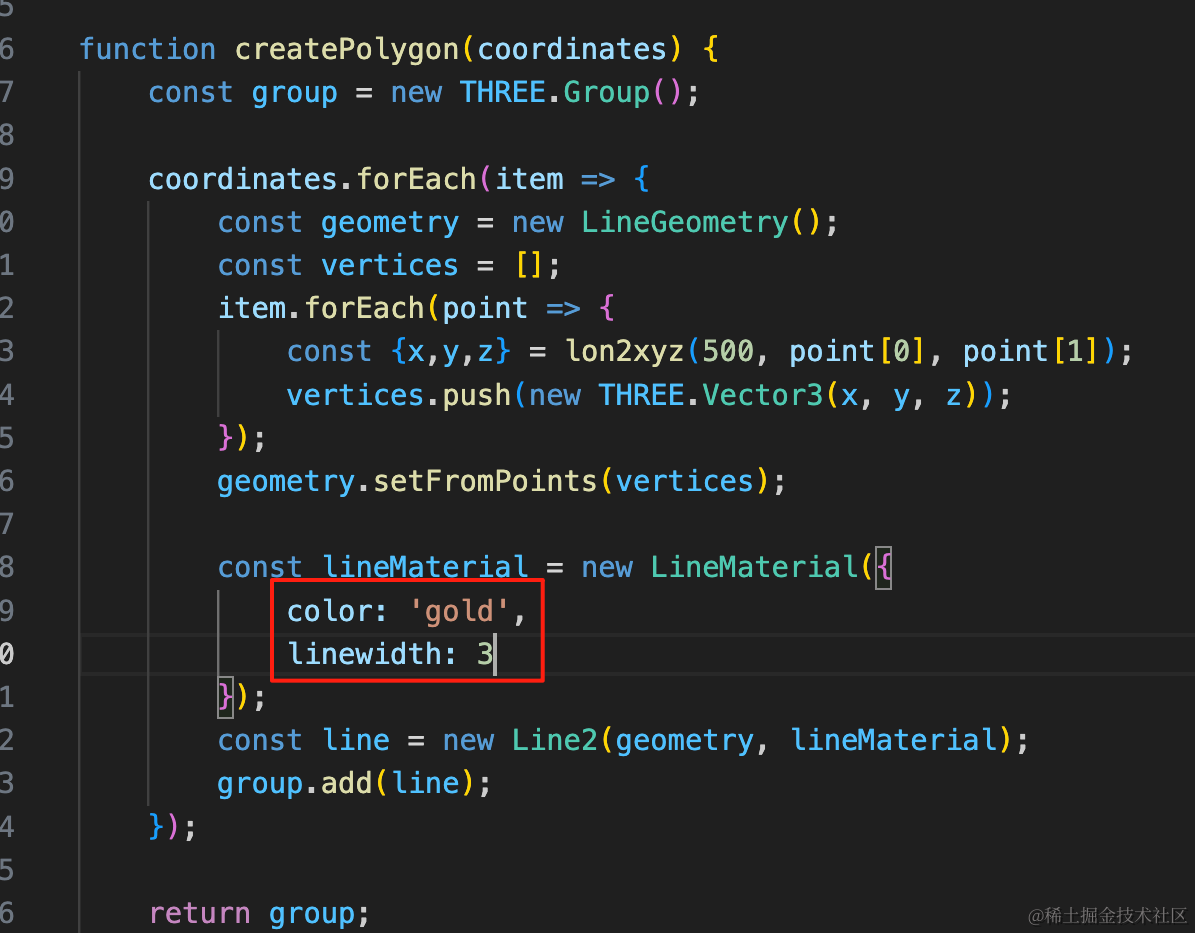Click the '{x,y,z}' destructuring pattern
The image size is (1196, 934).
point(450,352)
